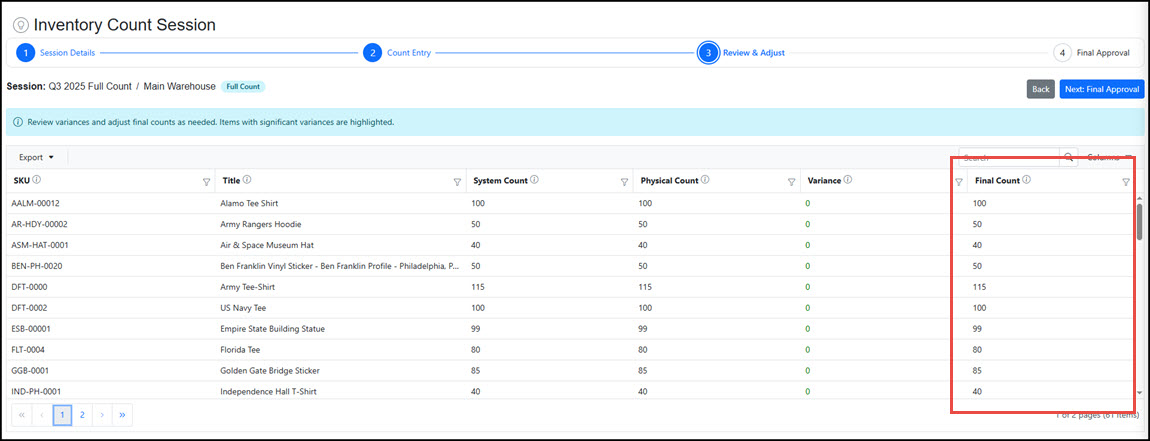Expand the Export dropdown

pyautogui.click(x=36, y=157)
